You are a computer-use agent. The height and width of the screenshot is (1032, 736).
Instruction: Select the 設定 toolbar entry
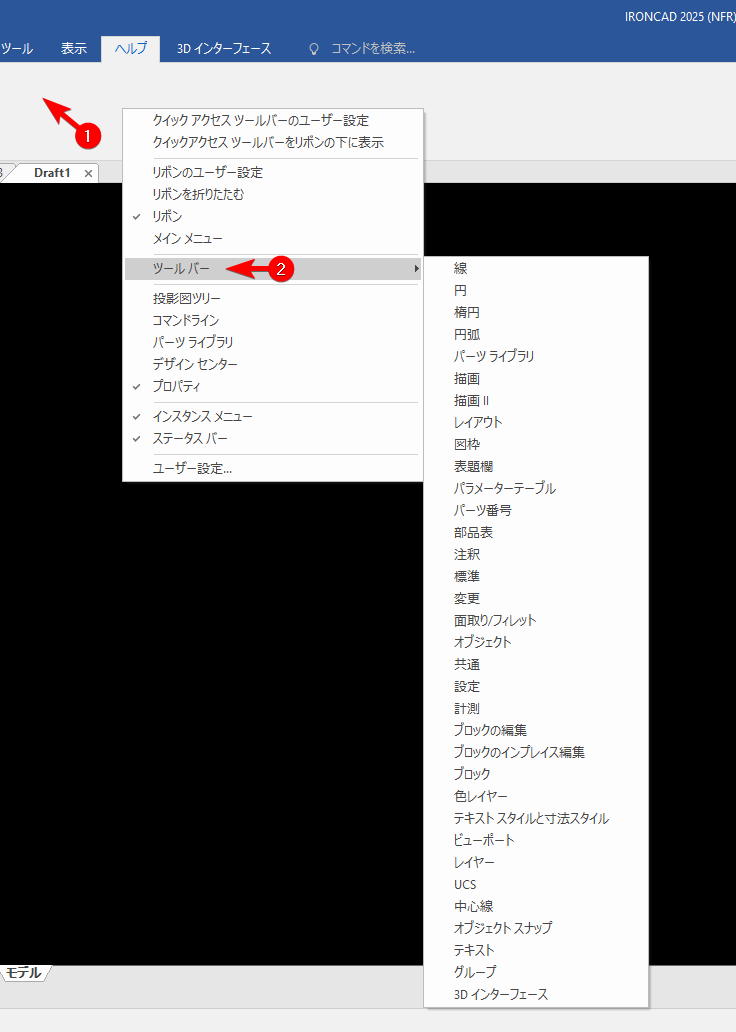point(536,686)
